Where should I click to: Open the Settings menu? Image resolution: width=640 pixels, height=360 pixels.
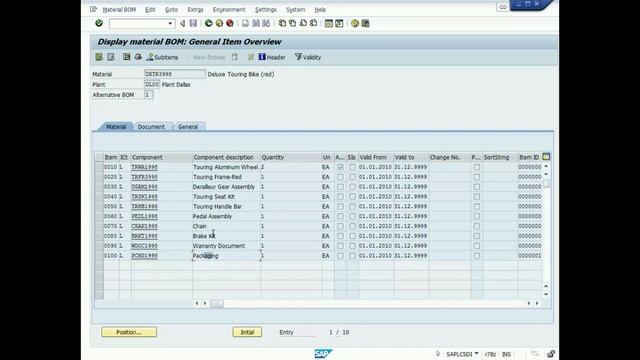[266, 9]
